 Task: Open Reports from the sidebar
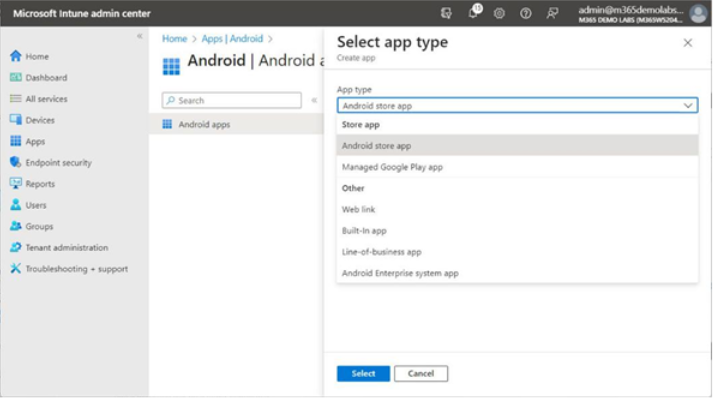(x=32, y=184)
